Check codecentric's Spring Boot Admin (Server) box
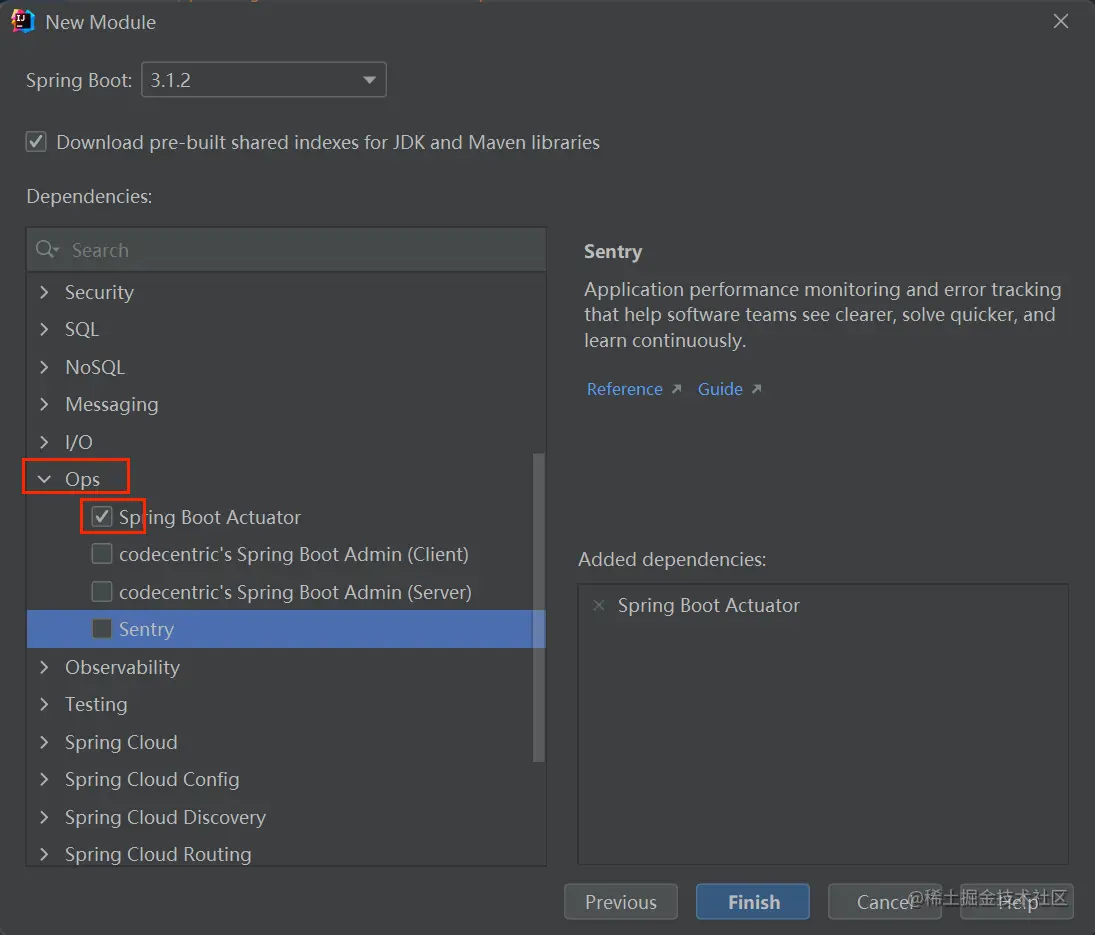The image size is (1095, 935). click(102, 591)
